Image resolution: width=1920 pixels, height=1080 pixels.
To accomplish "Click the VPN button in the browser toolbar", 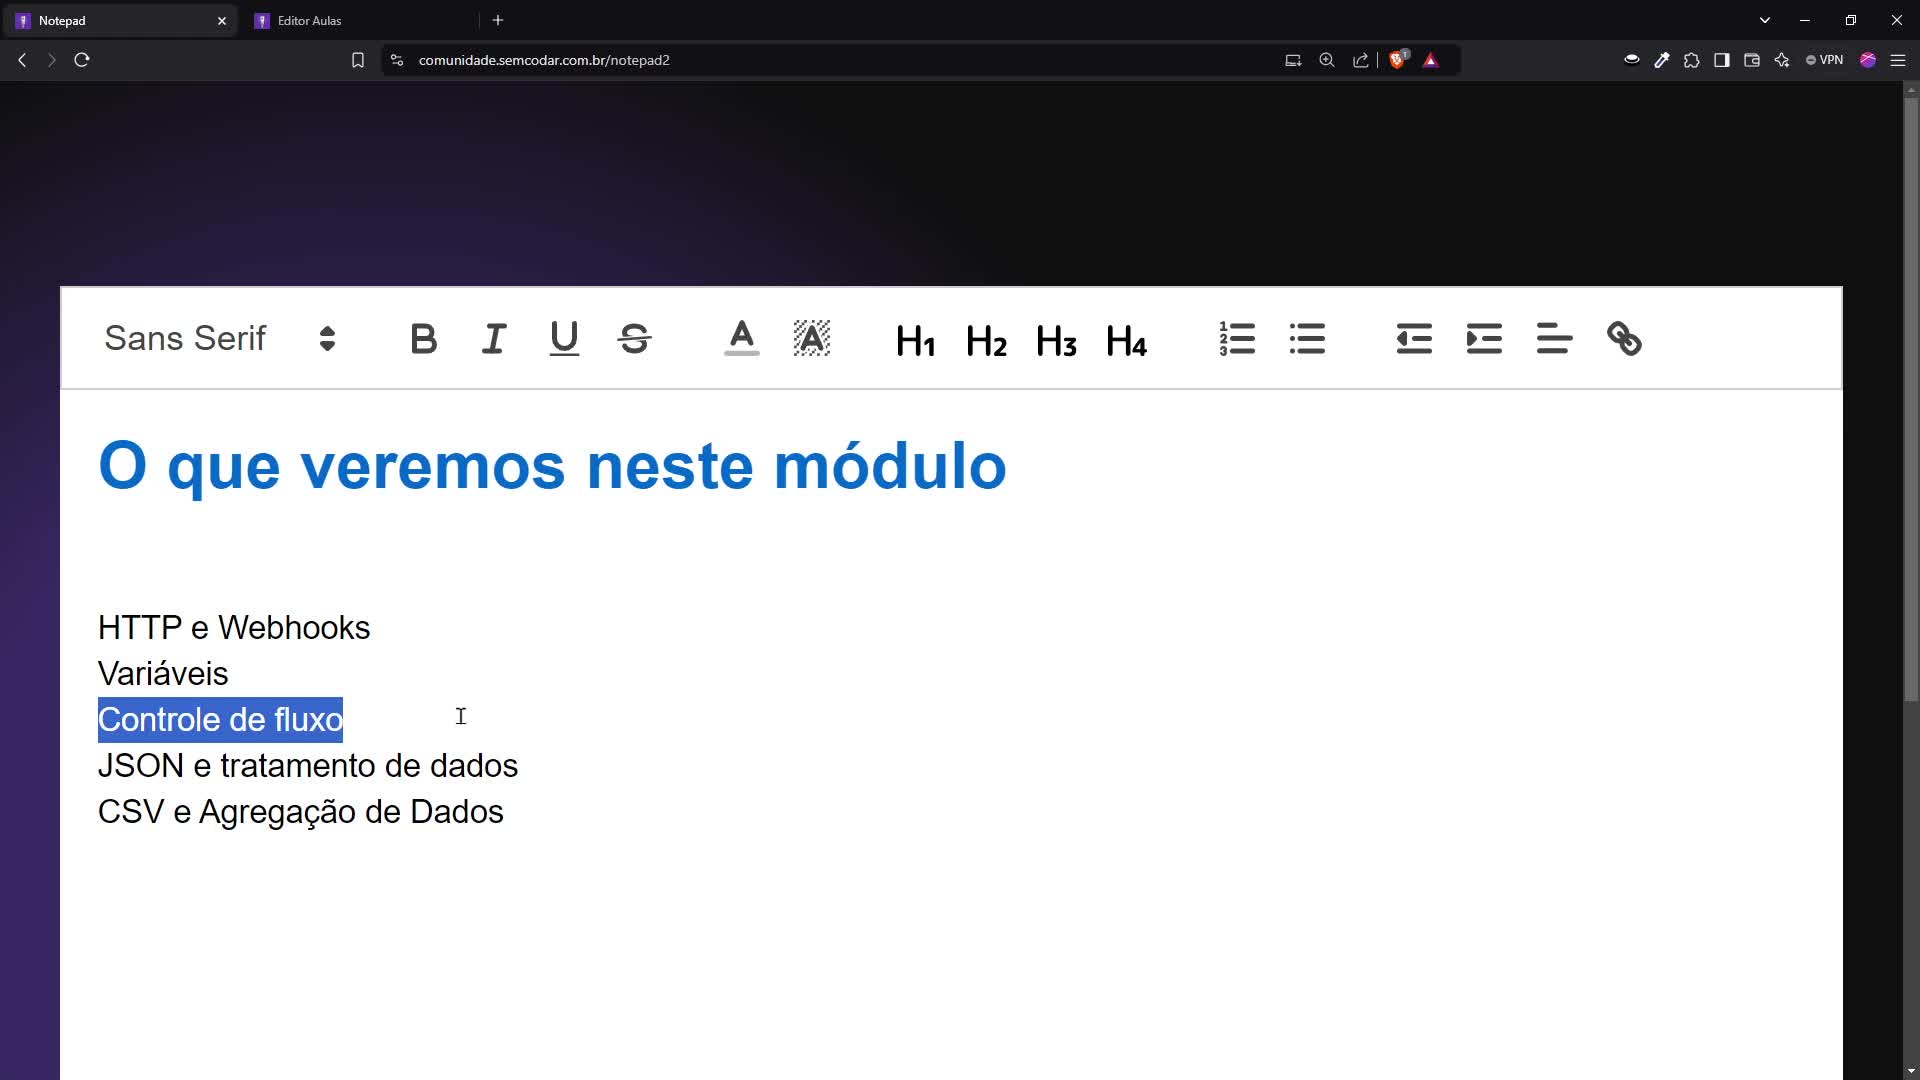I will 1825,60.
